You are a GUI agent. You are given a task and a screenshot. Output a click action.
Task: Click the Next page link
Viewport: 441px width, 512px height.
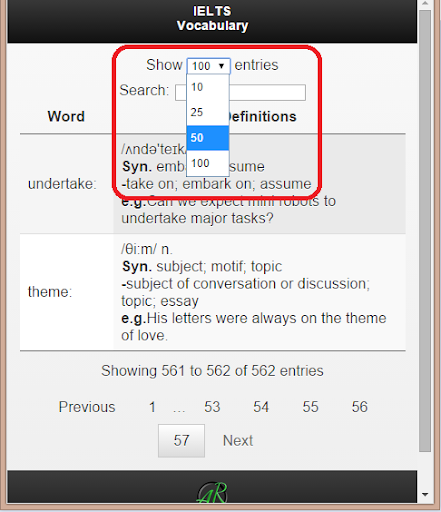tap(238, 441)
